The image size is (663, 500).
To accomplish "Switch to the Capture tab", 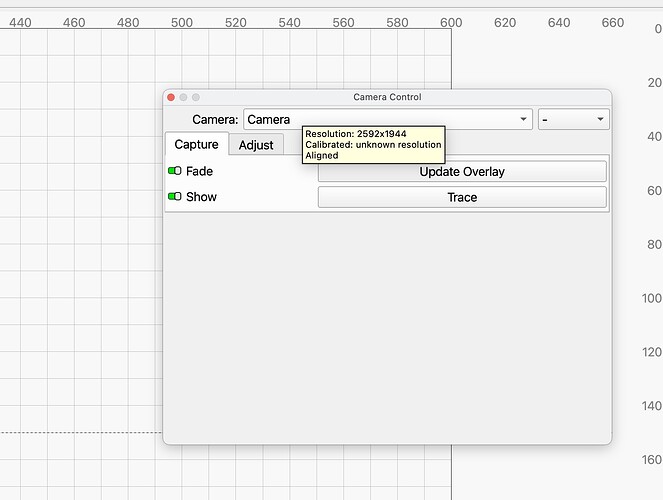I will pyautogui.click(x=196, y=145).
